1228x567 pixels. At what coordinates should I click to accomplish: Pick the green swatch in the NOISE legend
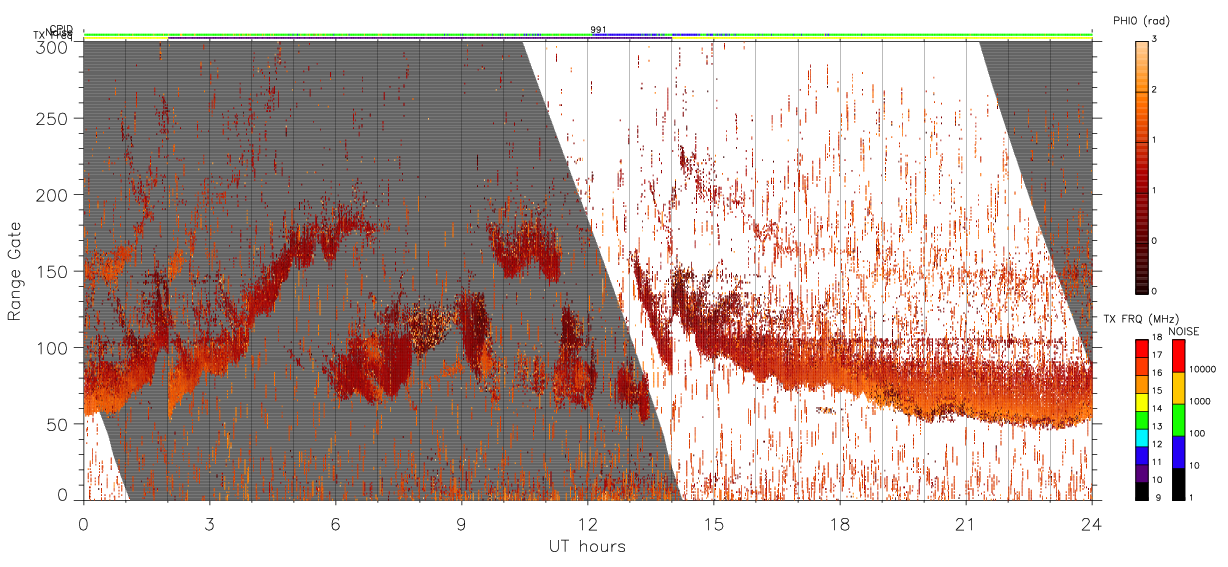point(1179,420)
